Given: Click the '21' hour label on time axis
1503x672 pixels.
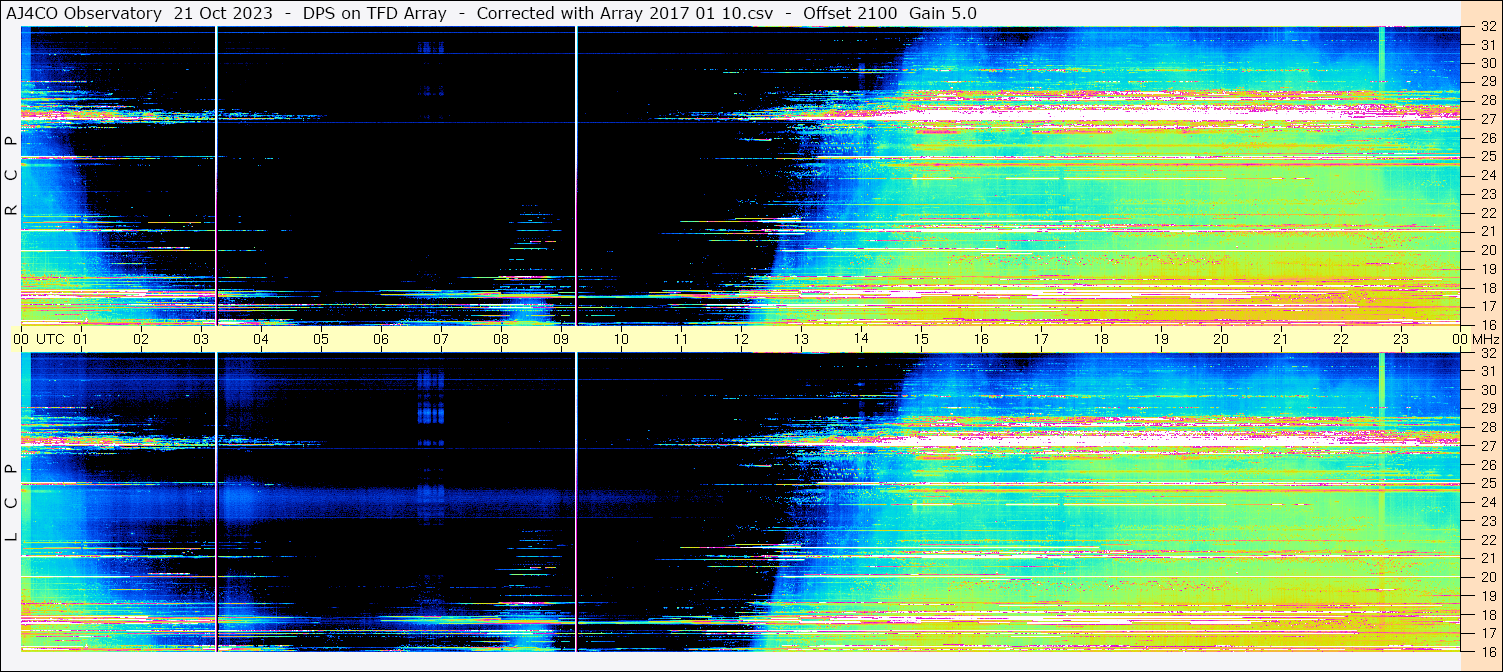Looking at the screenshot, I should point(1281,339).
